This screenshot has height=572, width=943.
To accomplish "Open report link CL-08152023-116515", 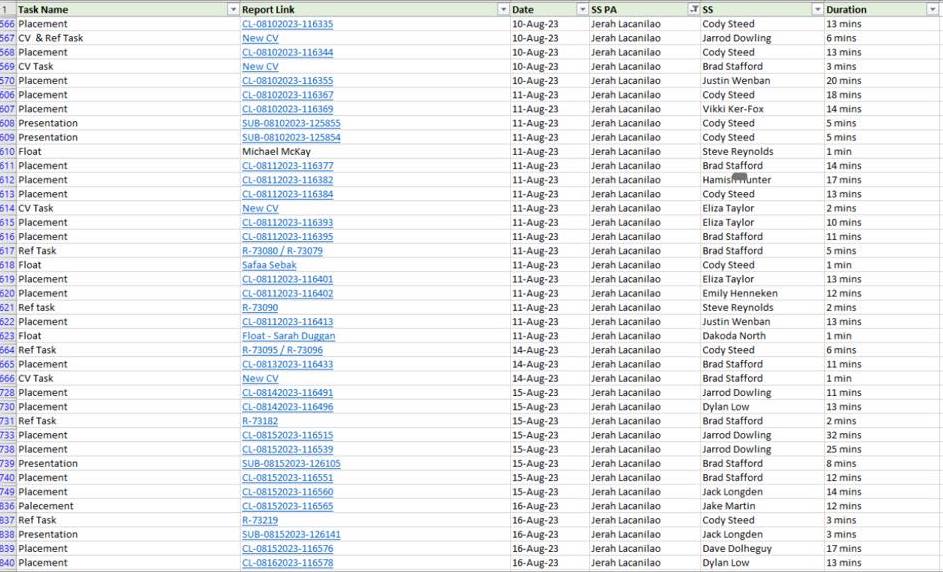I will (x=287, y=435).
